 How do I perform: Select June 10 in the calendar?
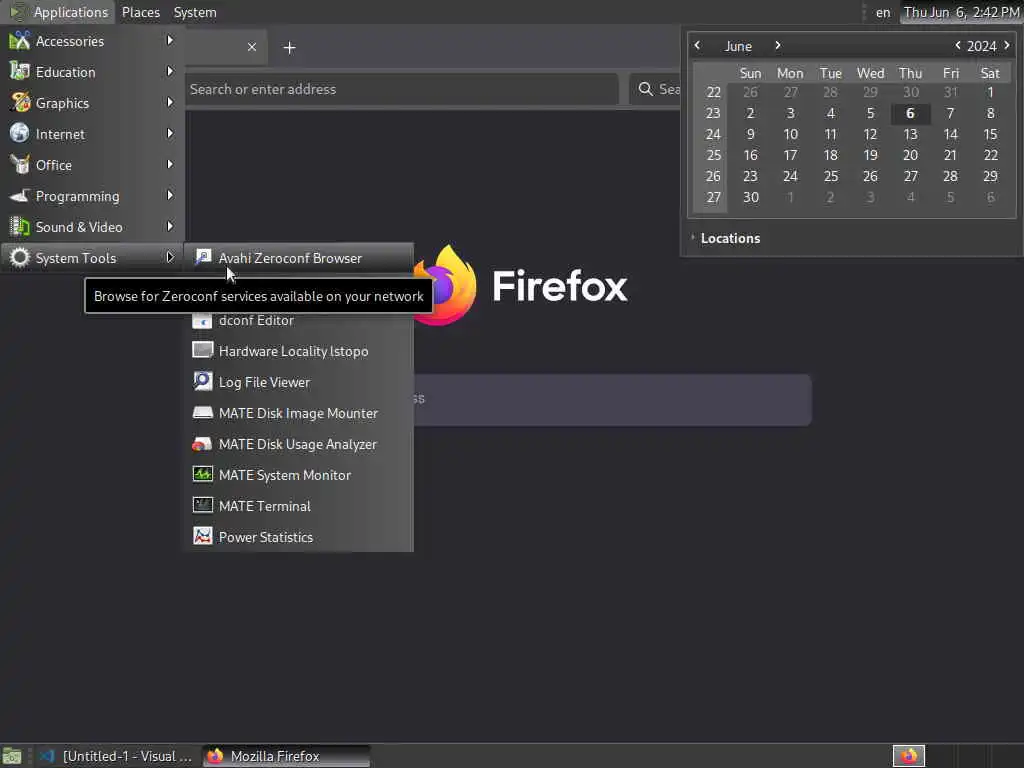790,134
